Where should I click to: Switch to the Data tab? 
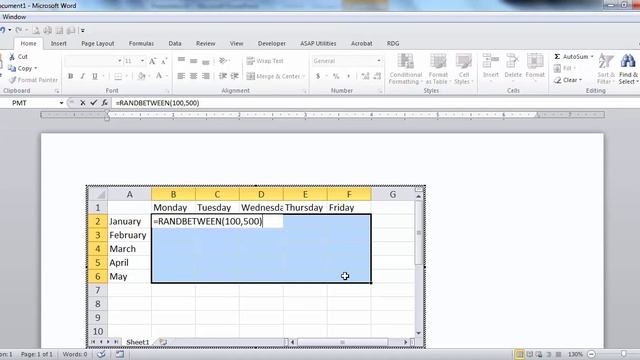click(175, 43)
